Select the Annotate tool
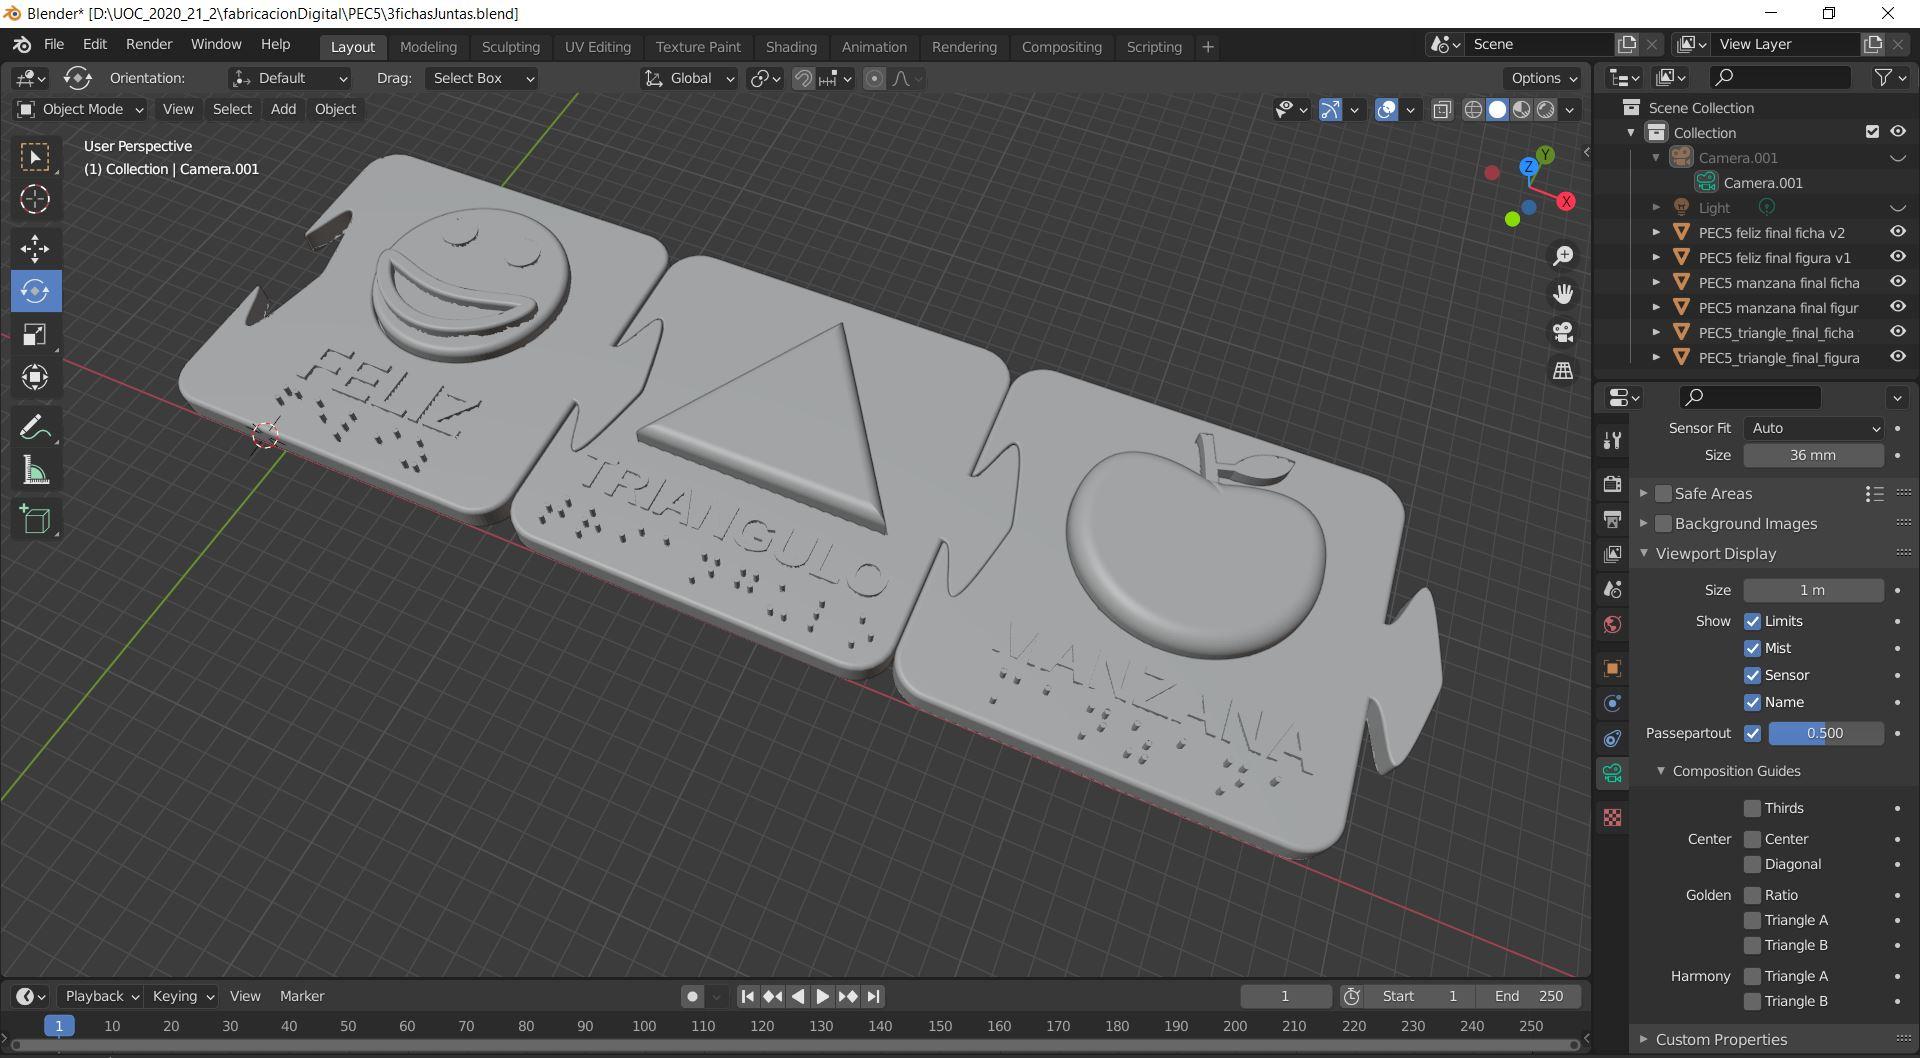Viewport: 1920px width, 1058px height. [x=35, y=425]
